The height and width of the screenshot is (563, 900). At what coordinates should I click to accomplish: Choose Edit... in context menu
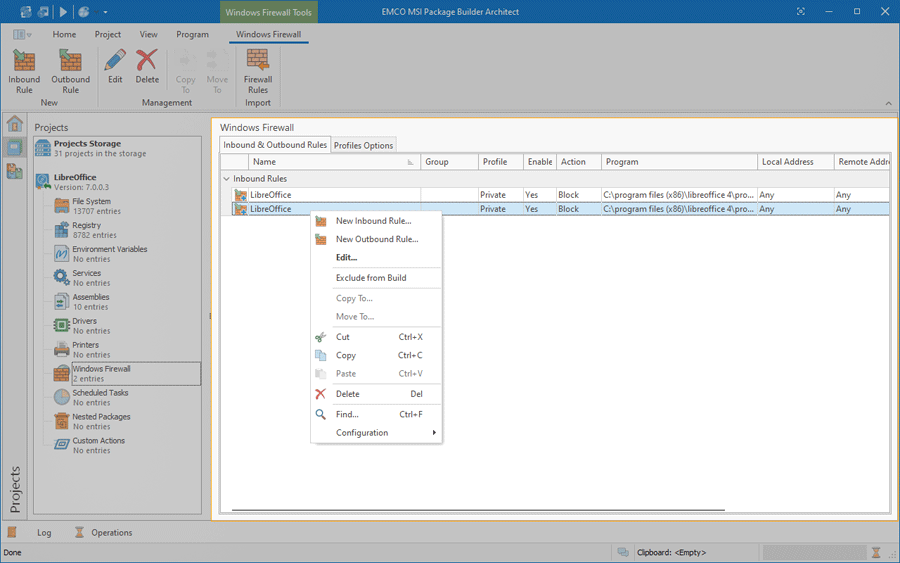click(376, 258)
